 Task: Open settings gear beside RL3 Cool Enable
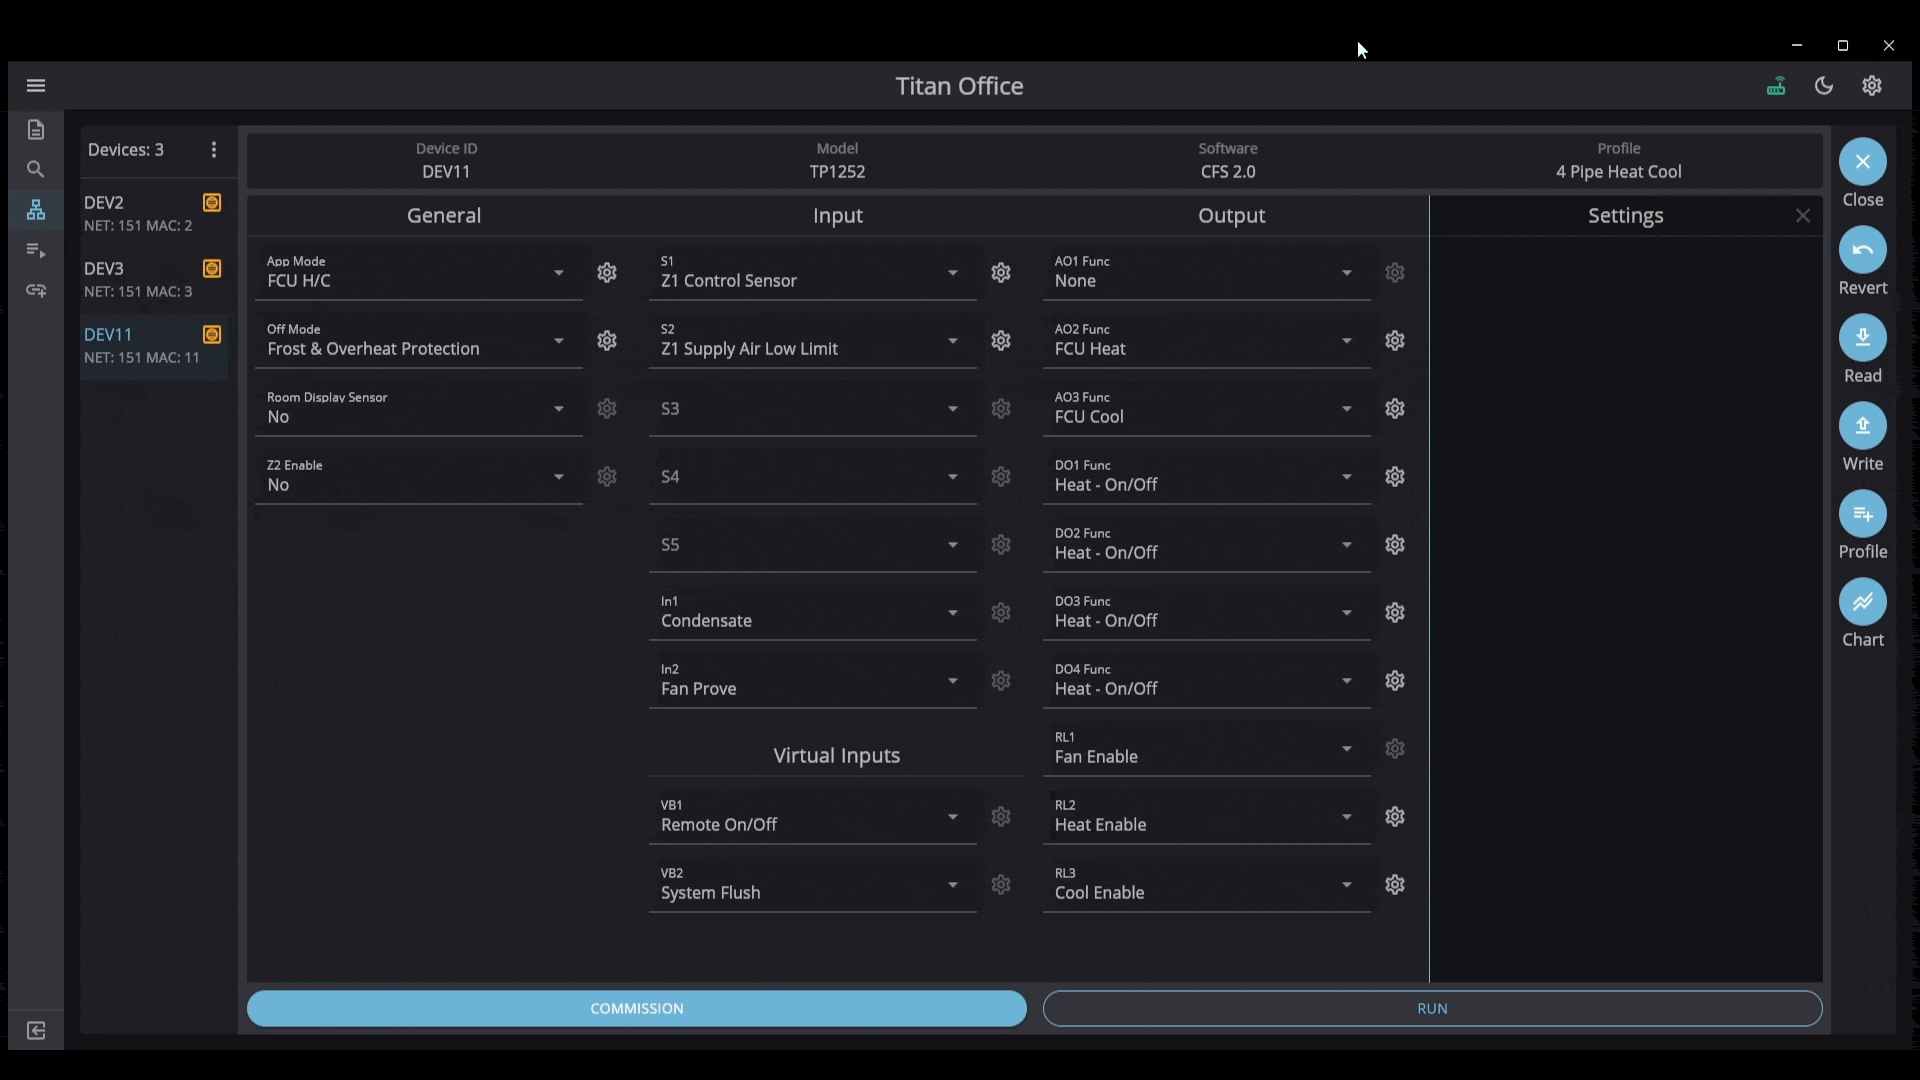(x=1396, y=885)
